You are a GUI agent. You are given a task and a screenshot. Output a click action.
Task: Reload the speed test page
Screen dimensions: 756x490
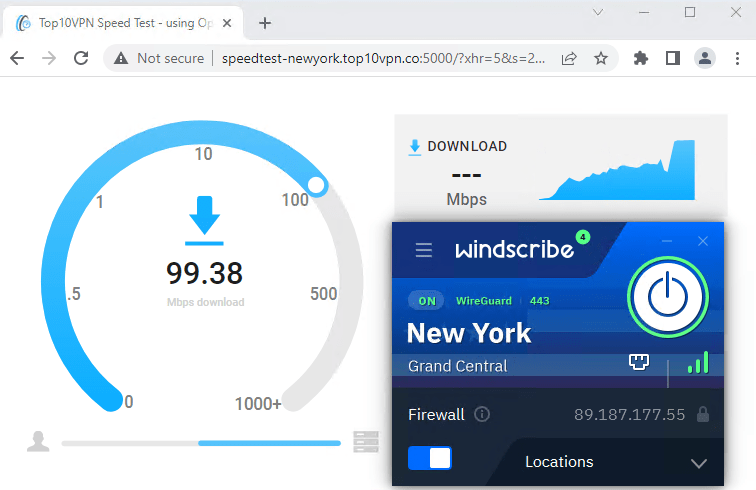[81, 58]
